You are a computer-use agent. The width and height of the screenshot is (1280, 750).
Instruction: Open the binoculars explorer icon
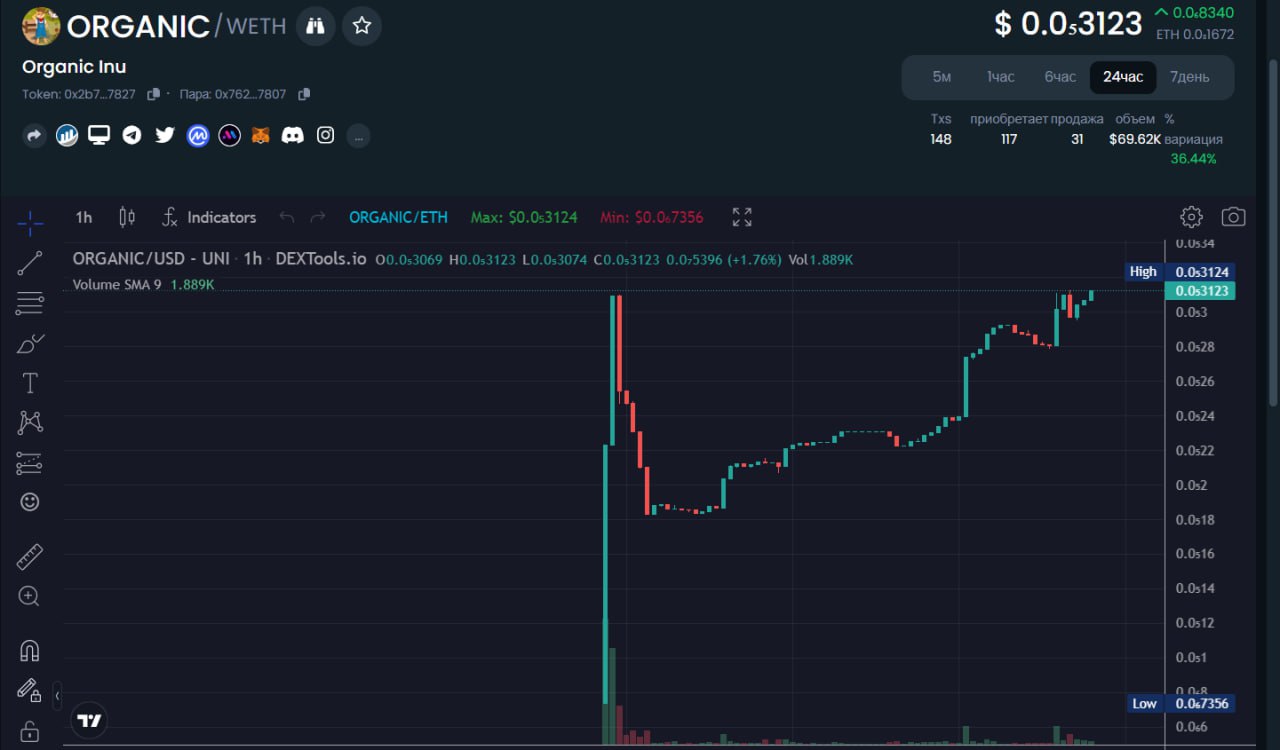316,26
